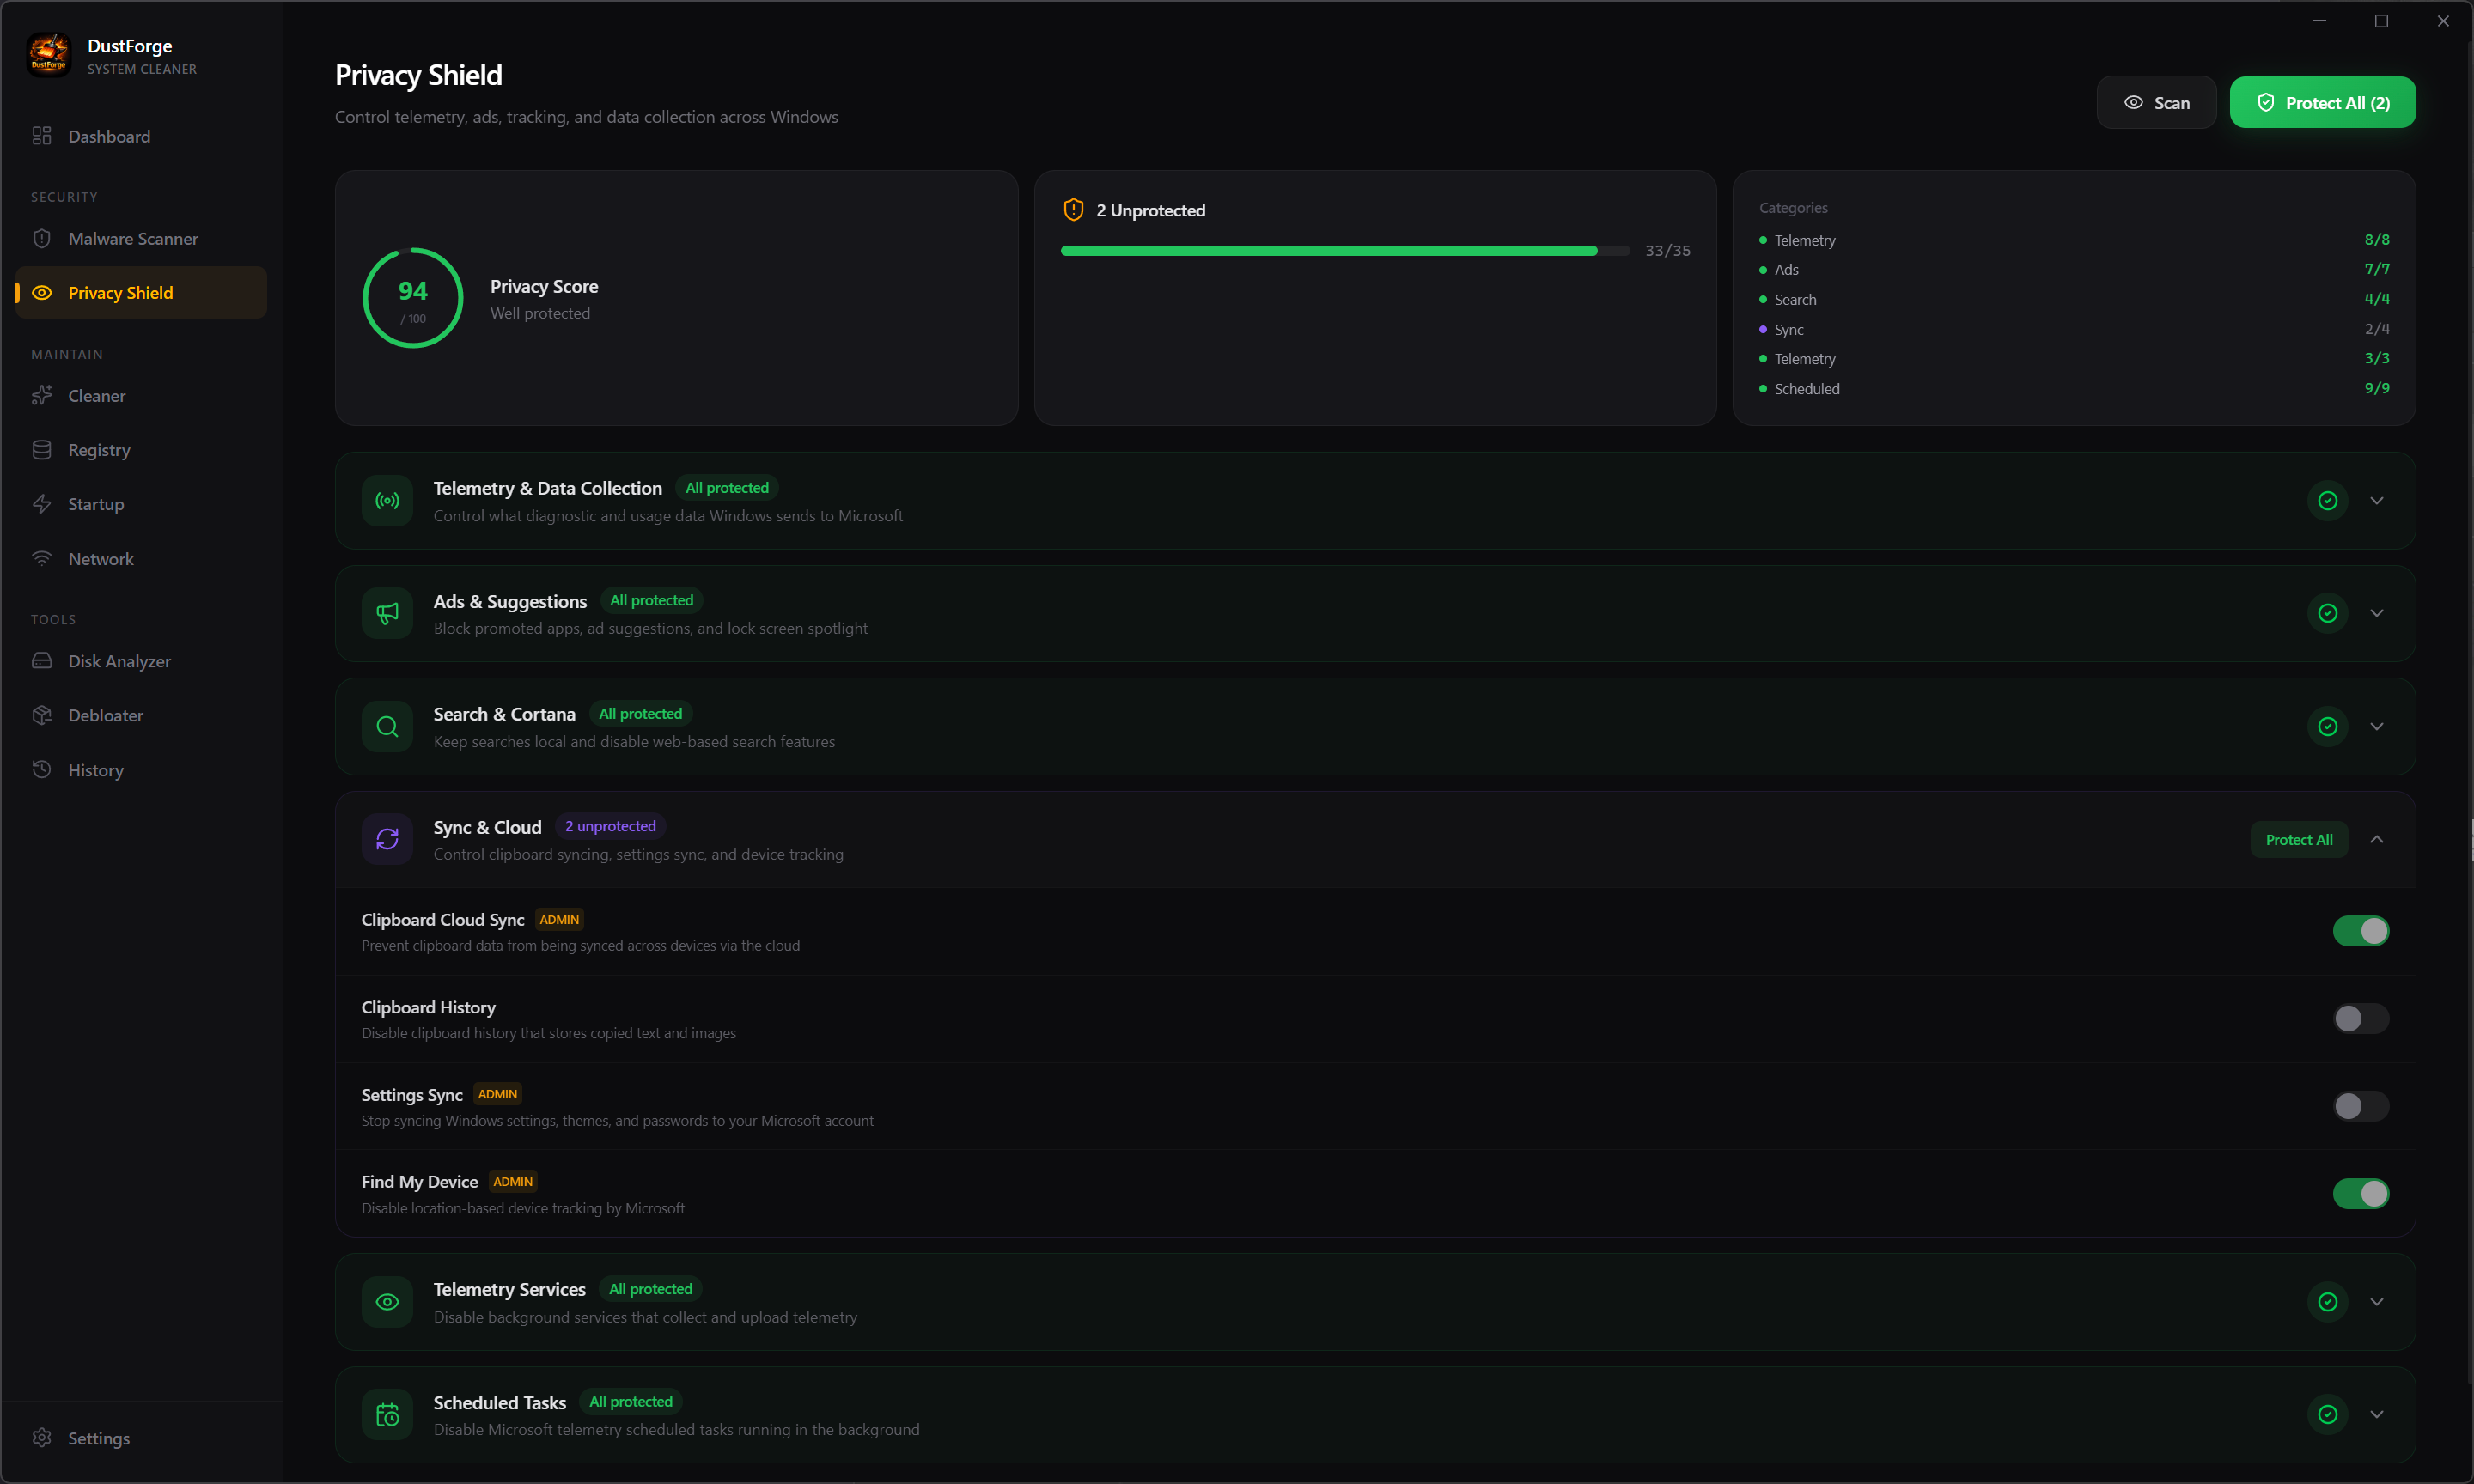
Task: Expand the Telemetry & Data Collection section
Action: [x=2376, y=500]
